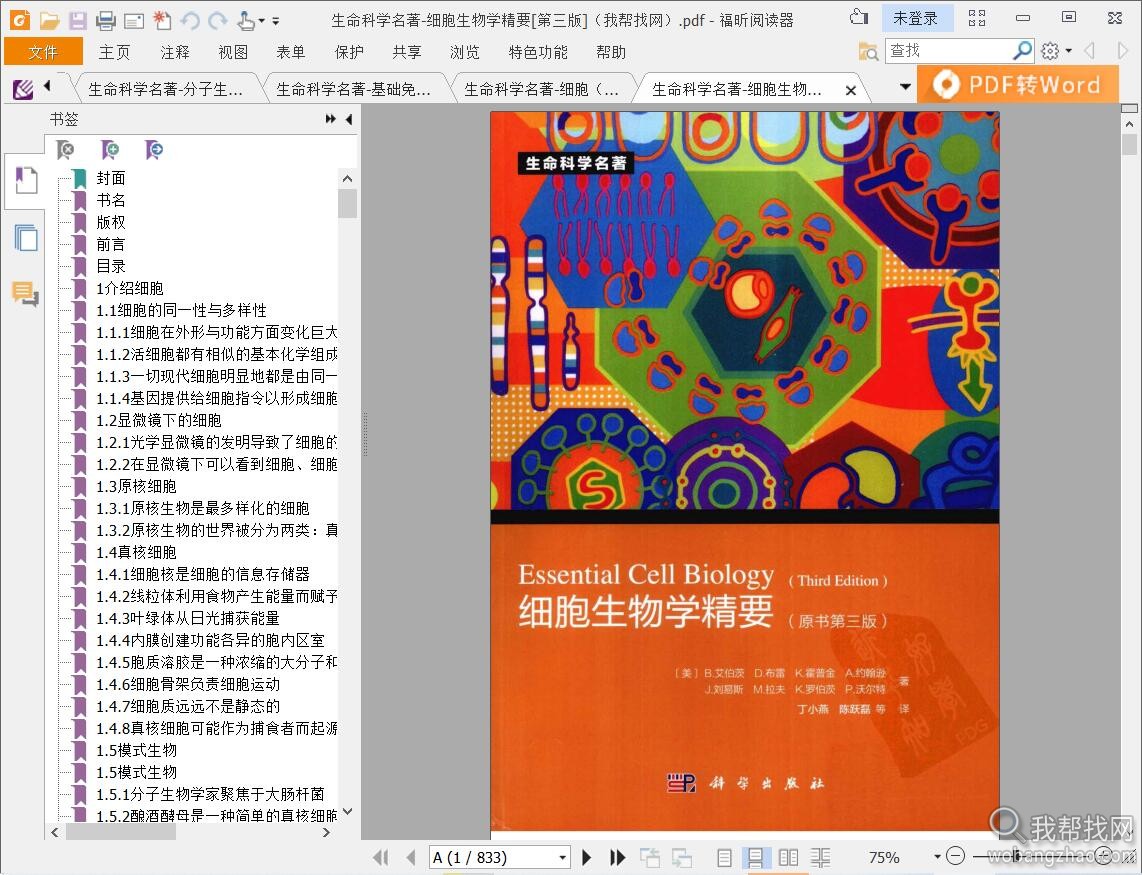Close the active 细胞生物 document tab
Screen dimensions: 1142x875
point(851,90)
